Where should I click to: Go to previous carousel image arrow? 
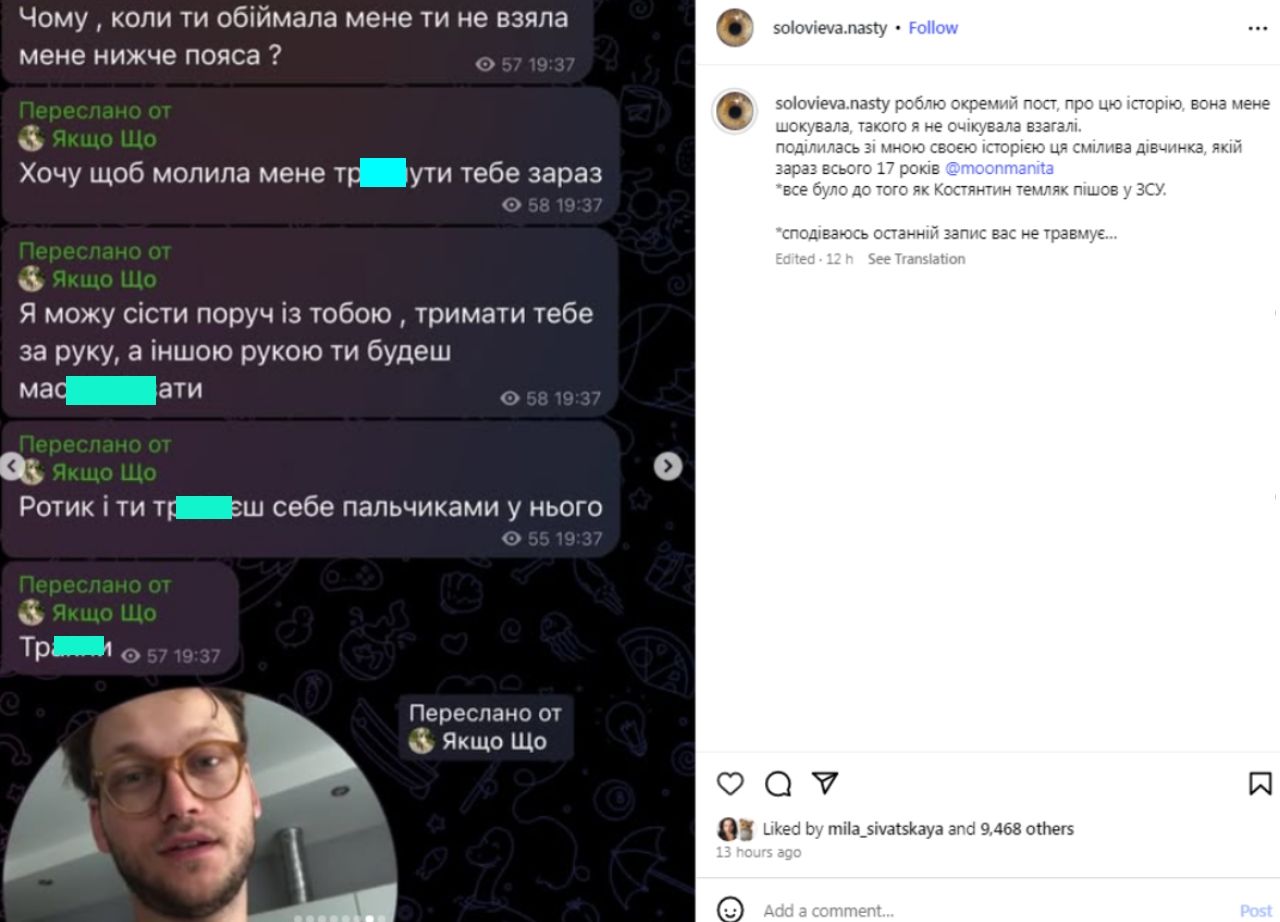(x=12, y=466)
